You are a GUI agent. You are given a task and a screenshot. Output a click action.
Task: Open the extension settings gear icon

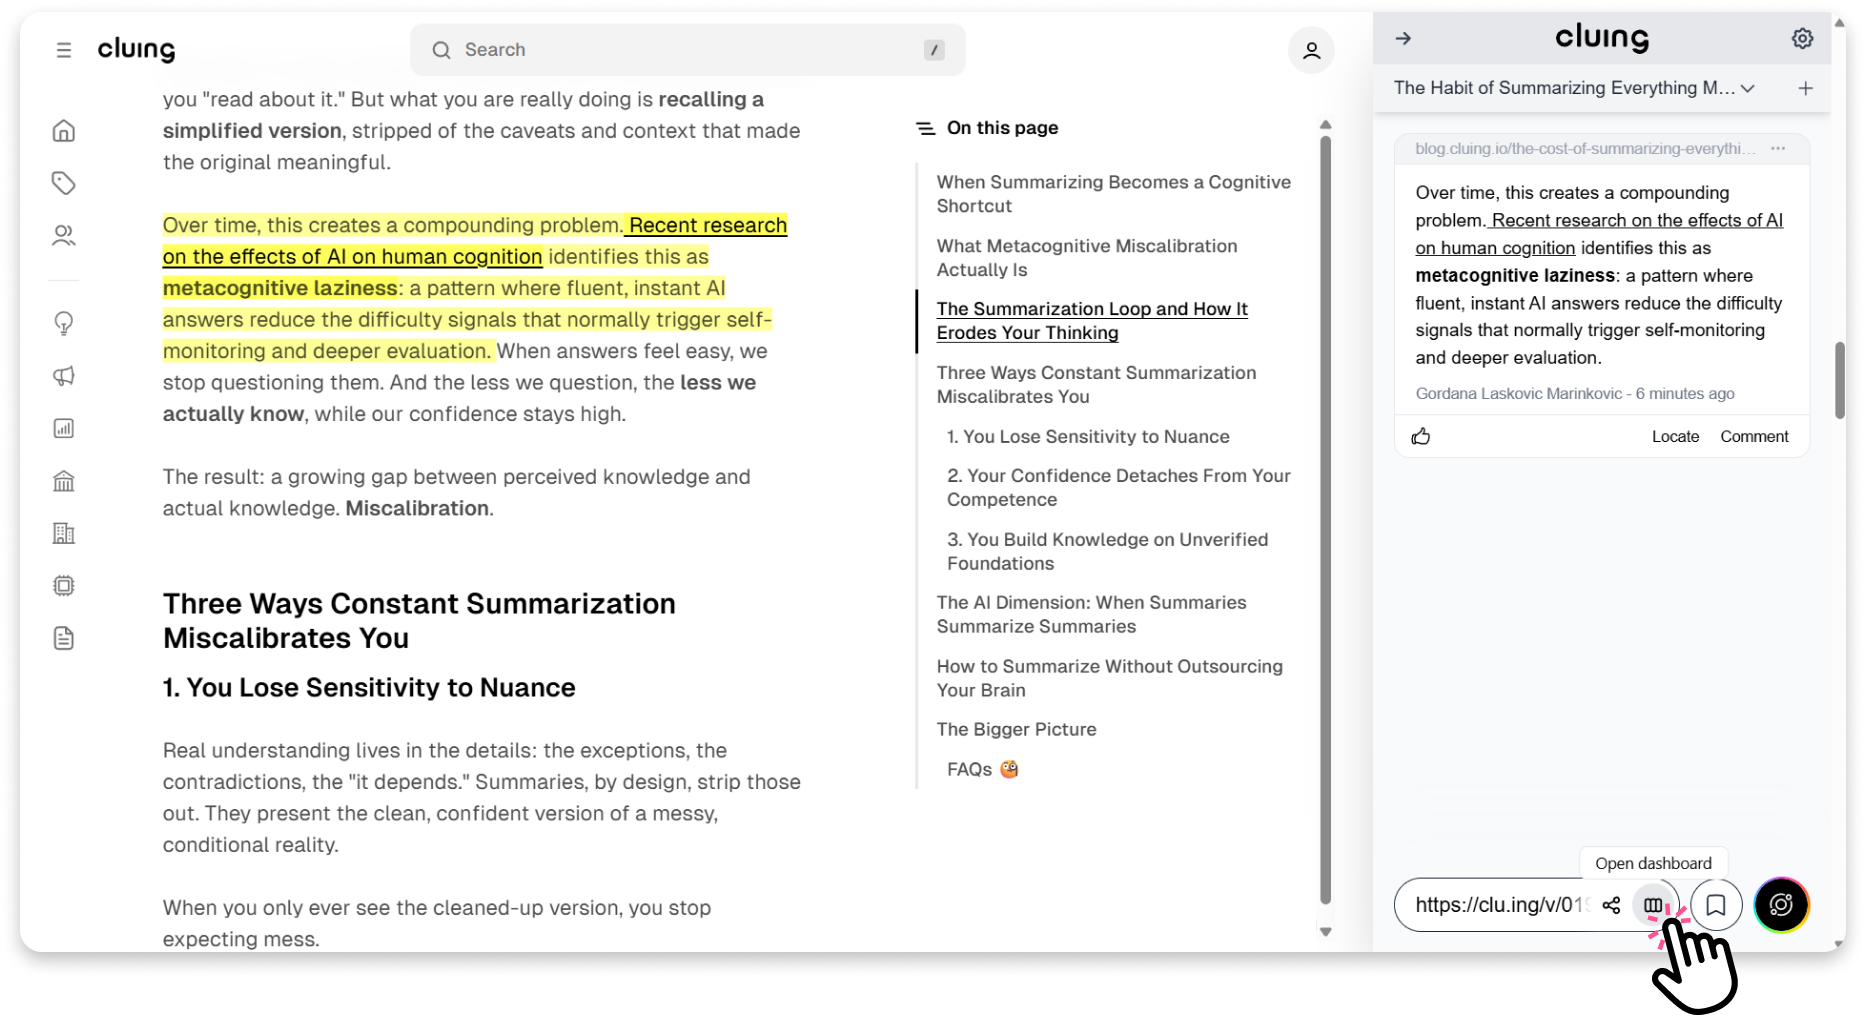pos(1802,38)
